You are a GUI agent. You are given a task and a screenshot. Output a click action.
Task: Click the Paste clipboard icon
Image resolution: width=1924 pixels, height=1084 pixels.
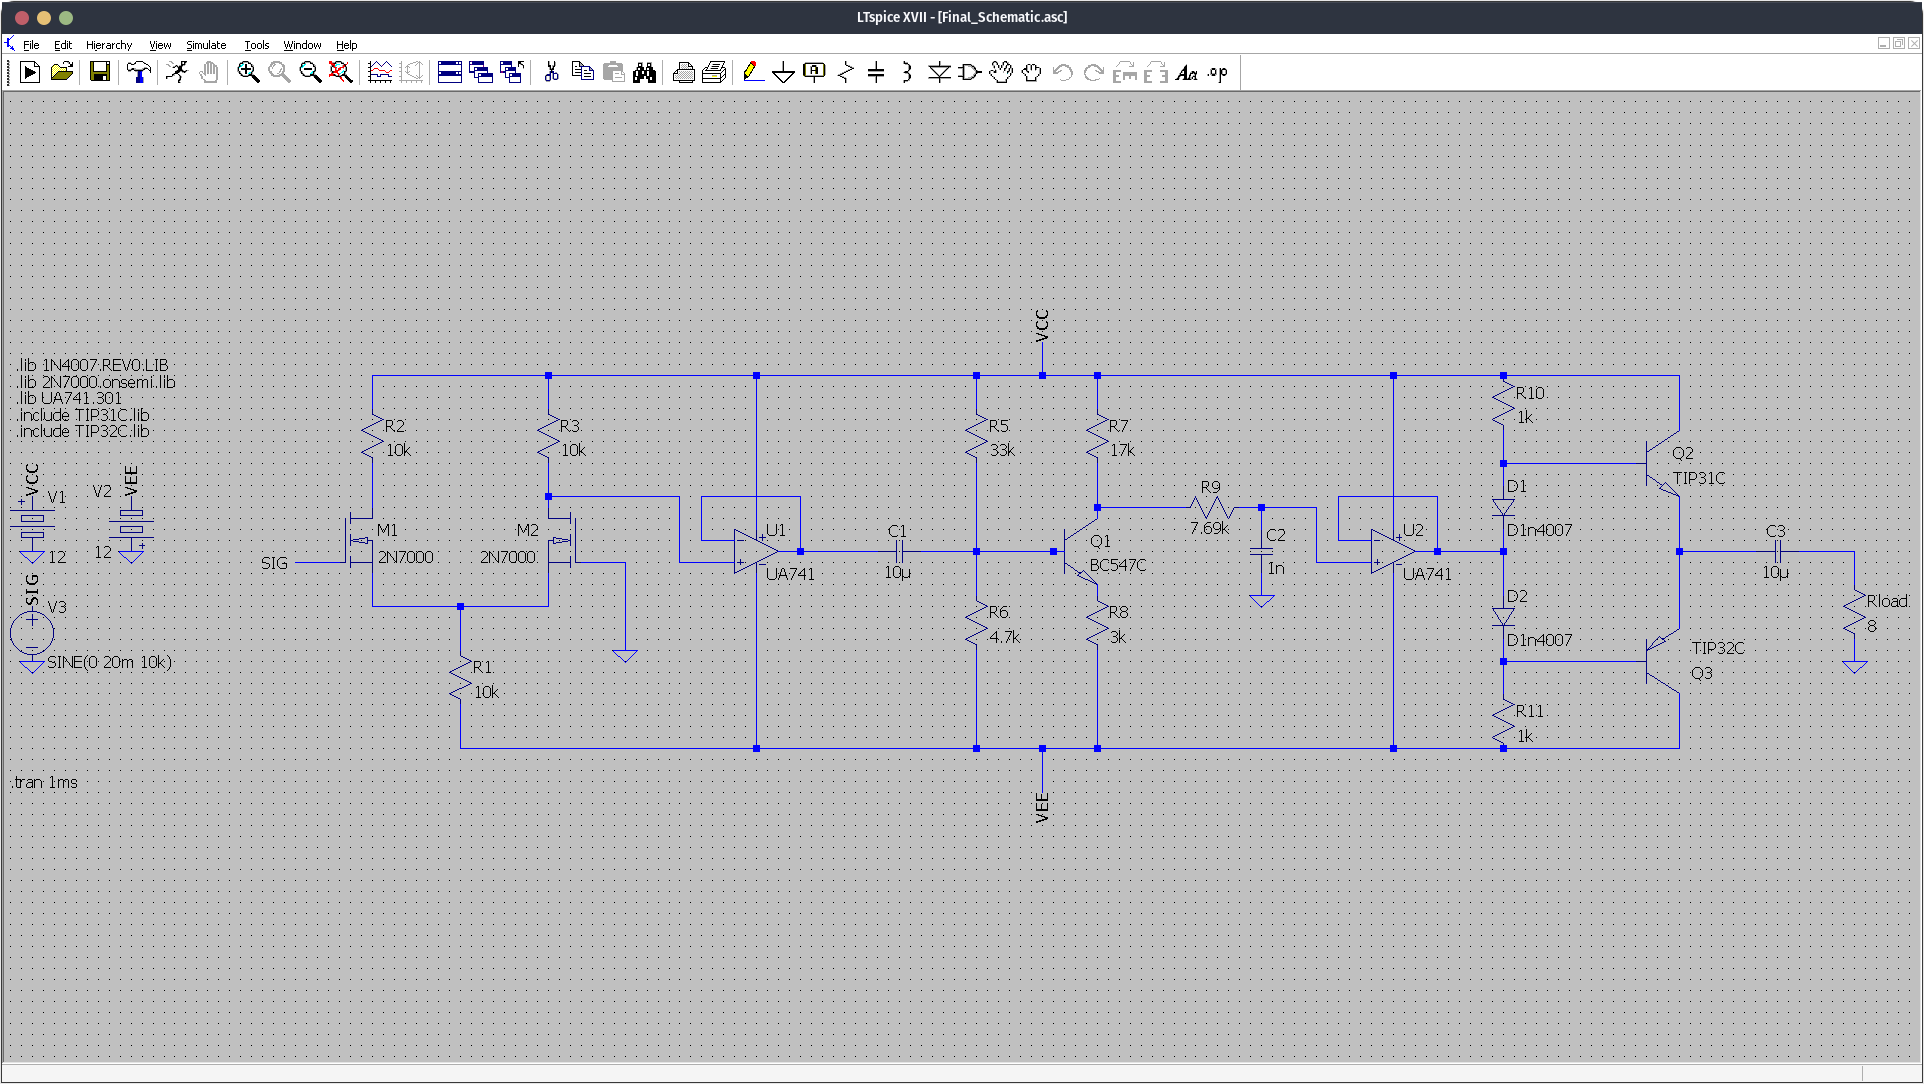[x=614, y=72]
